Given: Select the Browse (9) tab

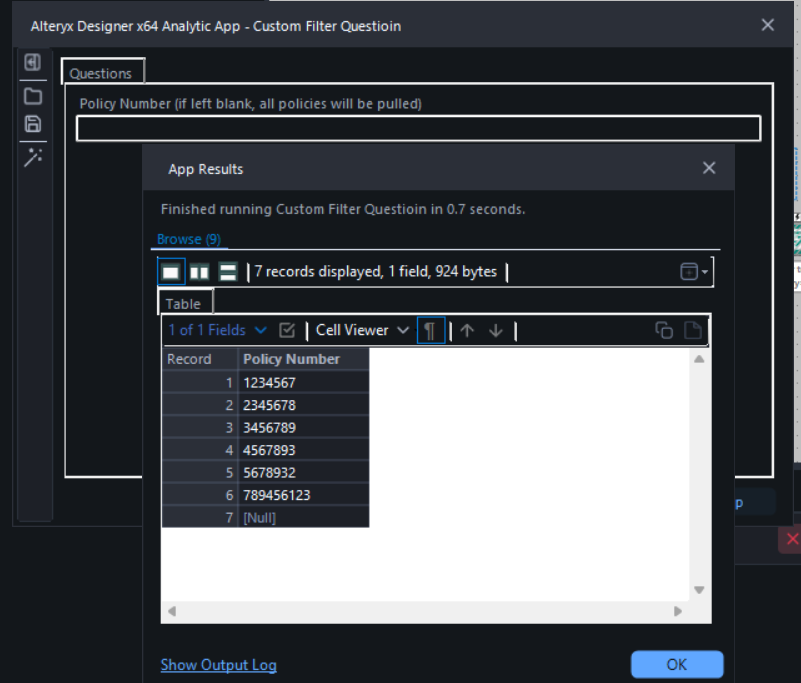Looking at the screenshot, I should coord(189,239).
